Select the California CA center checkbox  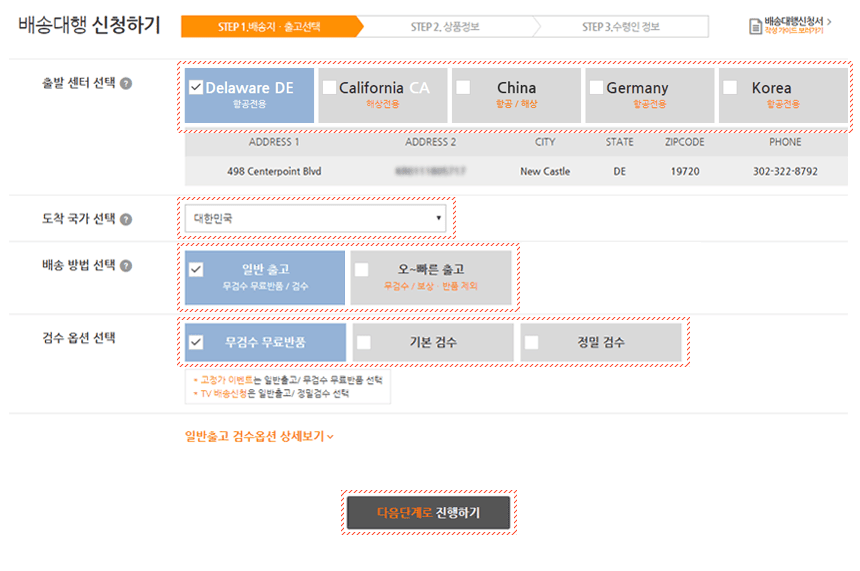coord(330,88)
